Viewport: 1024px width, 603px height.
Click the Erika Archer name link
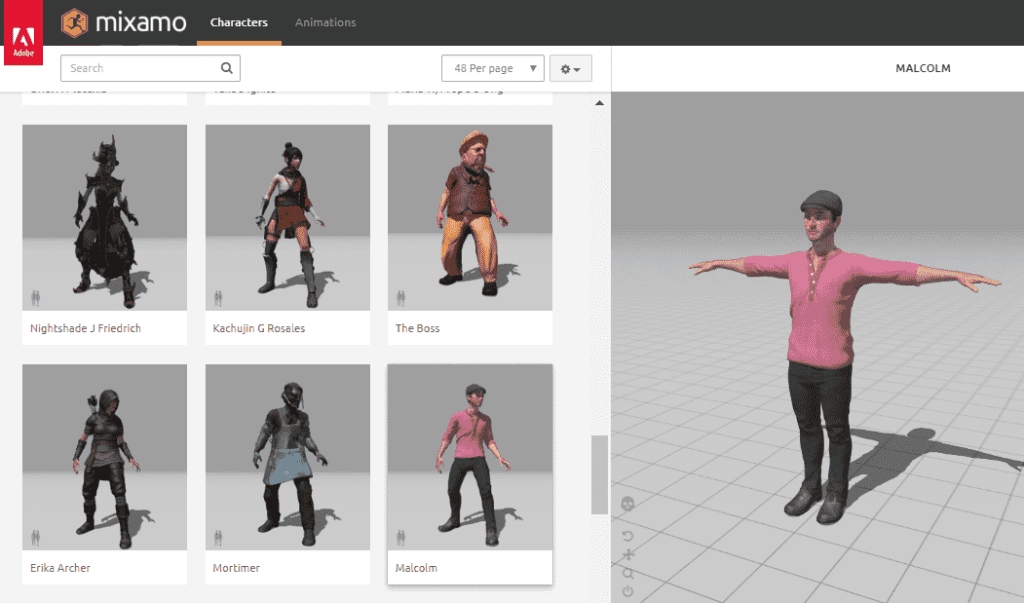[63, 567]
